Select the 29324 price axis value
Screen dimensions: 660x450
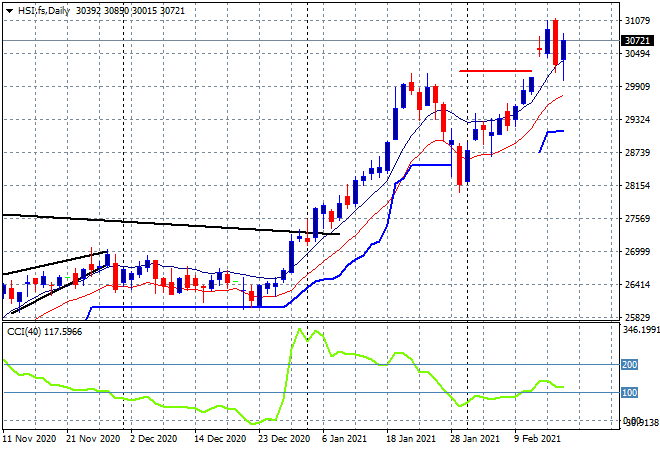click(637, 120)
